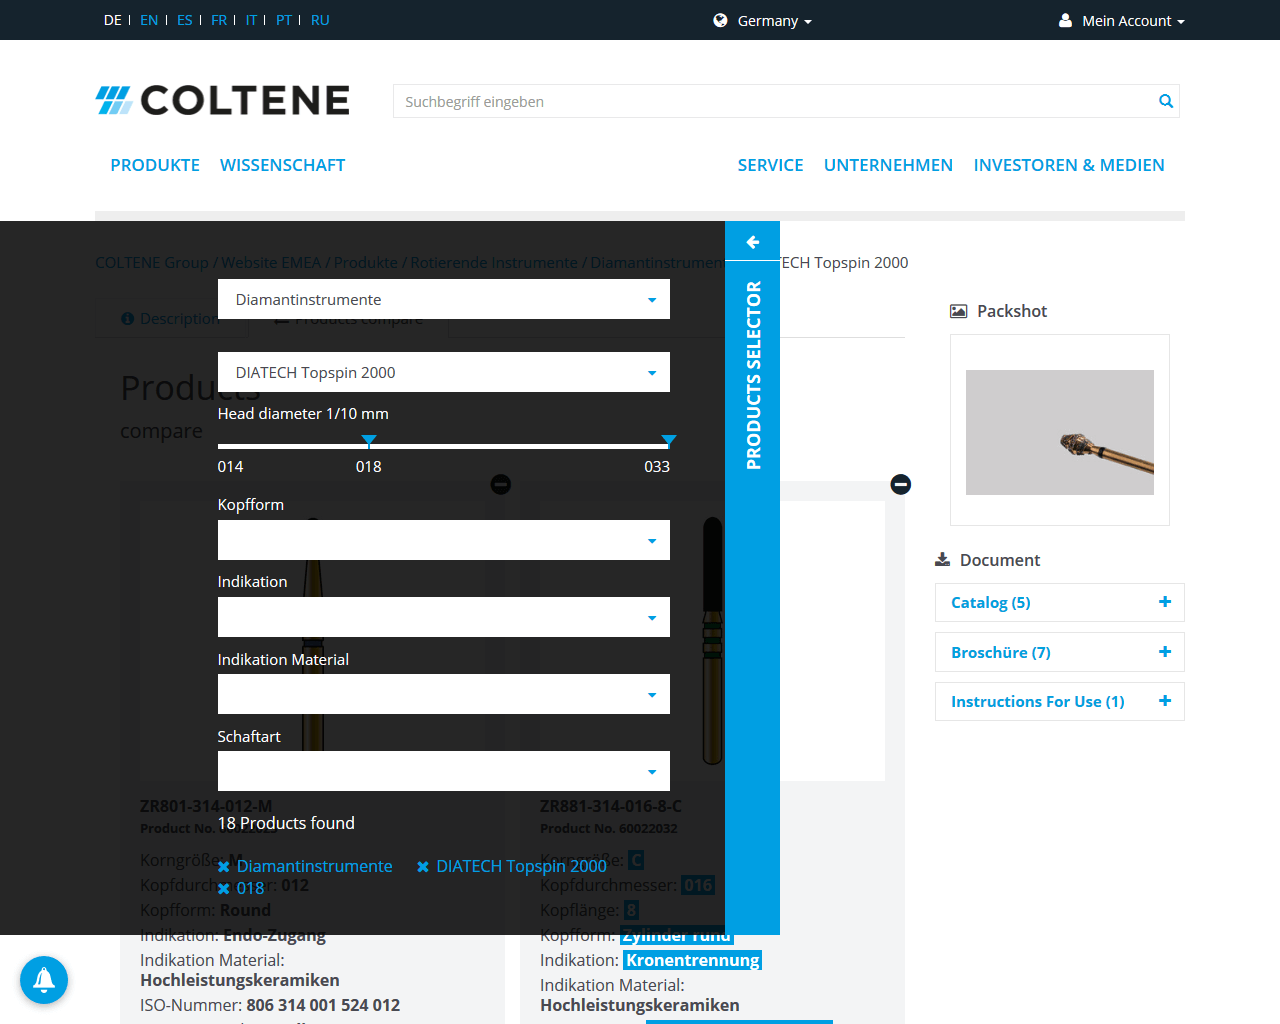Open the Schaftart dropdown
The image size is (1280, 1024).
444,771
